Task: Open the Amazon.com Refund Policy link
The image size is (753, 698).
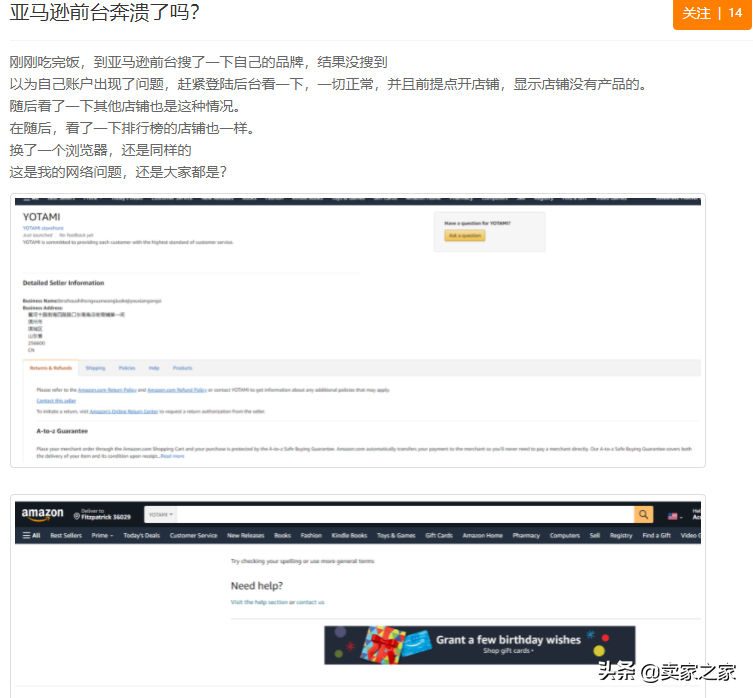Action: coord(177,390)
